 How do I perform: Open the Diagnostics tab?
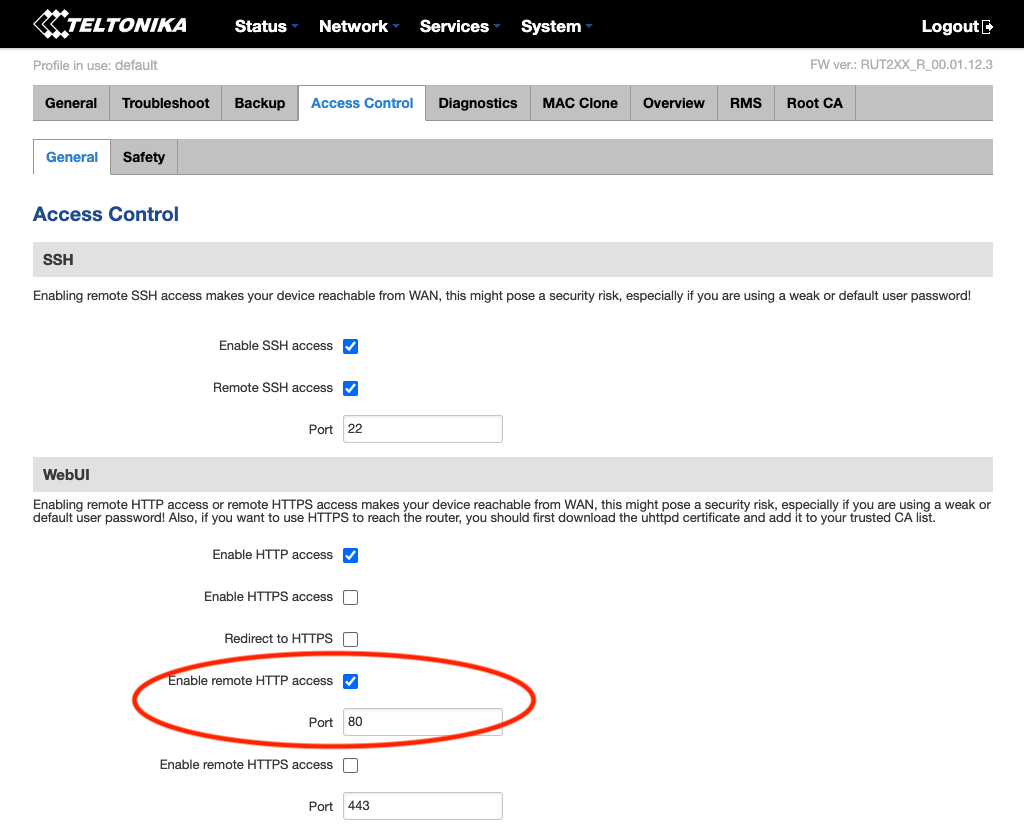tap(477, 102)
